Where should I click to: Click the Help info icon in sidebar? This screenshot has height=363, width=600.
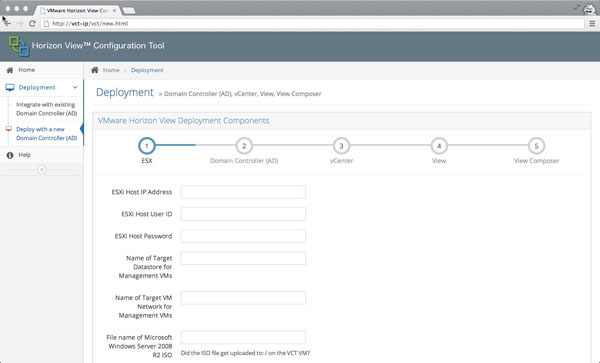coord(10,155)
